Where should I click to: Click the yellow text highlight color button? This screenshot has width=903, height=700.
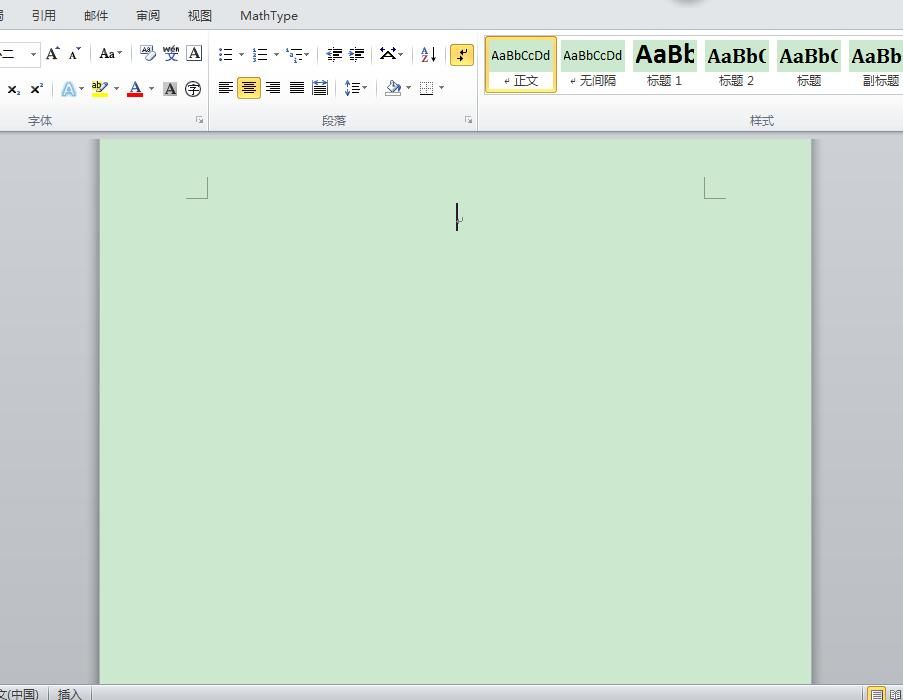pos(100,89)
